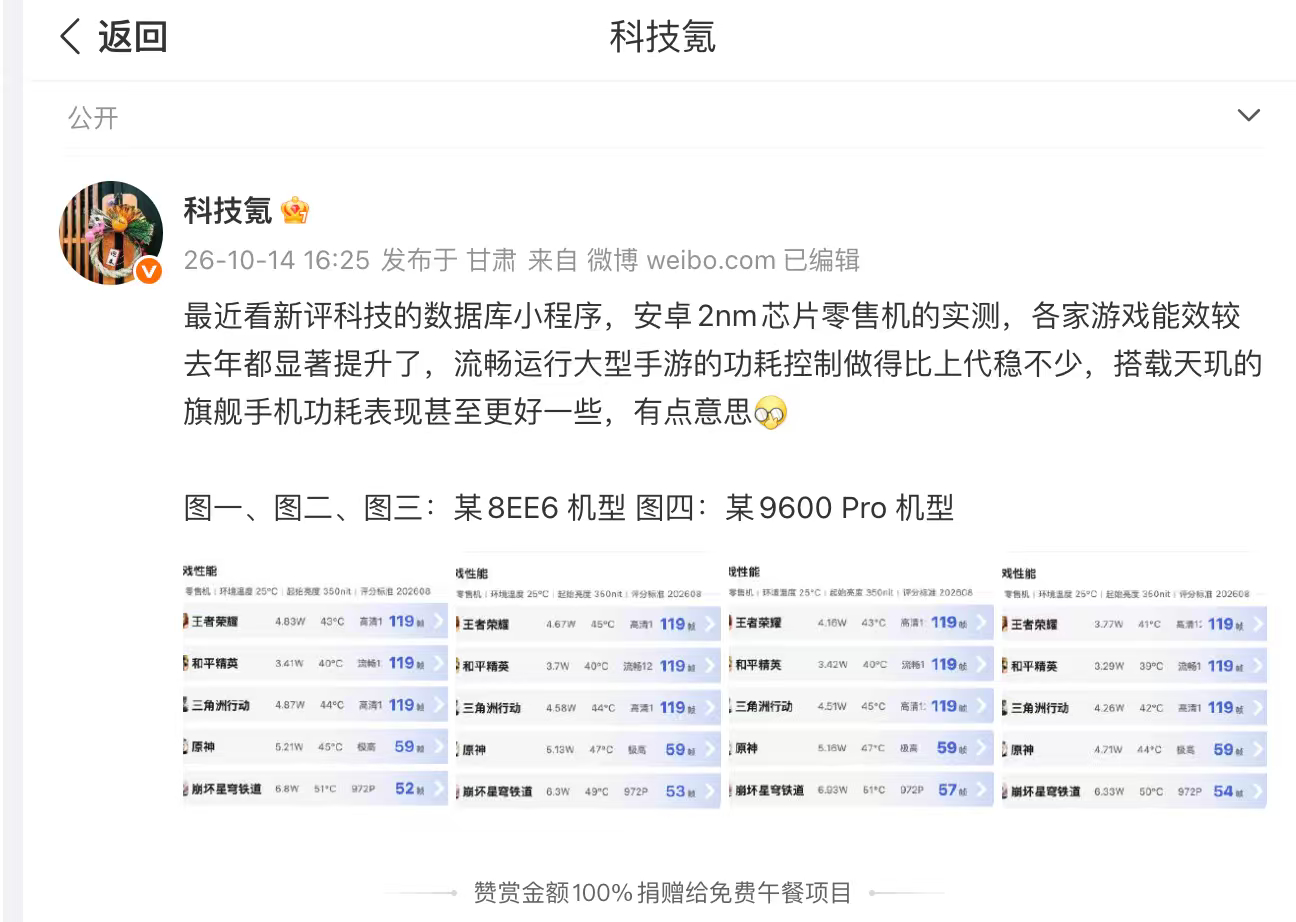Screen dimensions: 1296x922
Task: Click the 发布于 甘肃 location text
Action: point(449,261)
